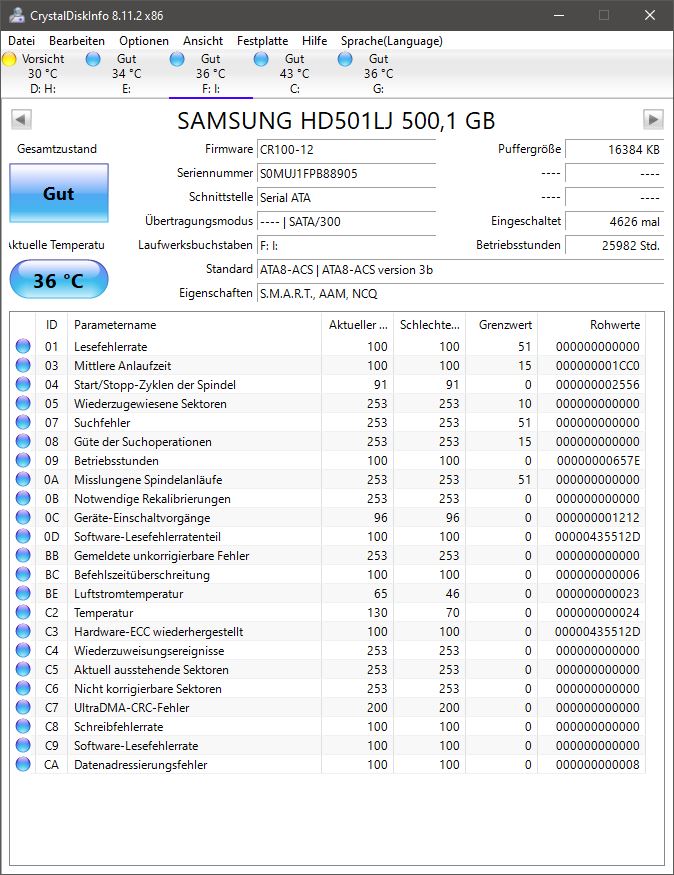This screenshot has height=875, width=674.
Task: Click the Betriebsstunden value 25982 Std.
Action: 614,246
